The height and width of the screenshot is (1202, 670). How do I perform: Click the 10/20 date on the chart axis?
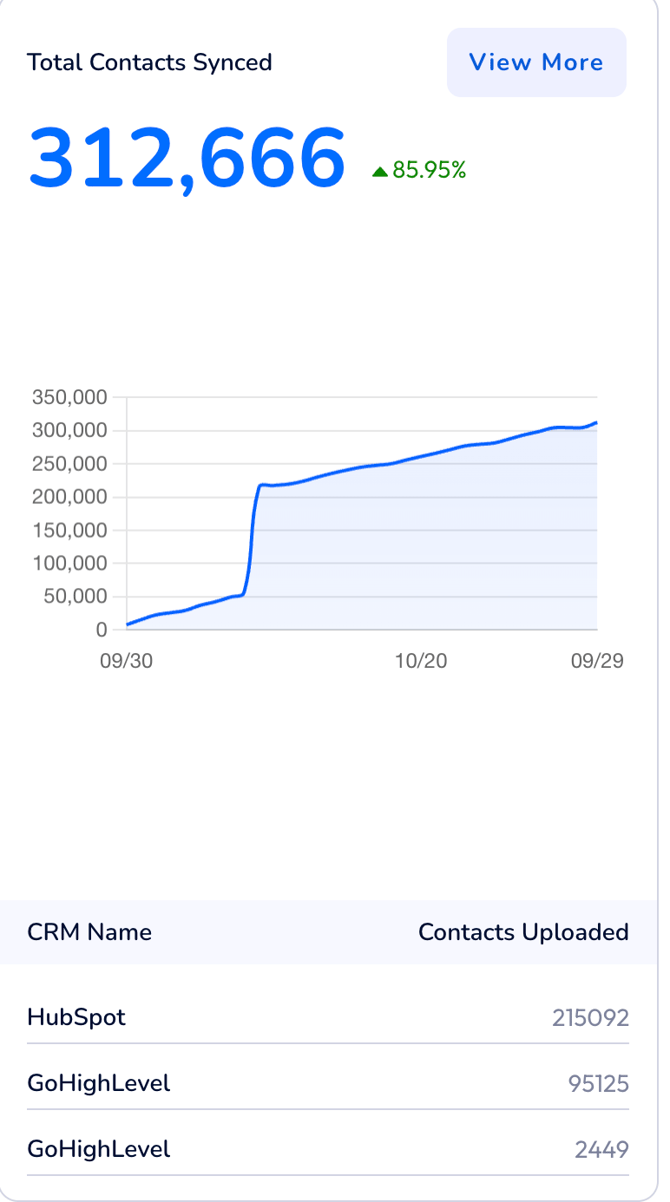pos(421,661)
